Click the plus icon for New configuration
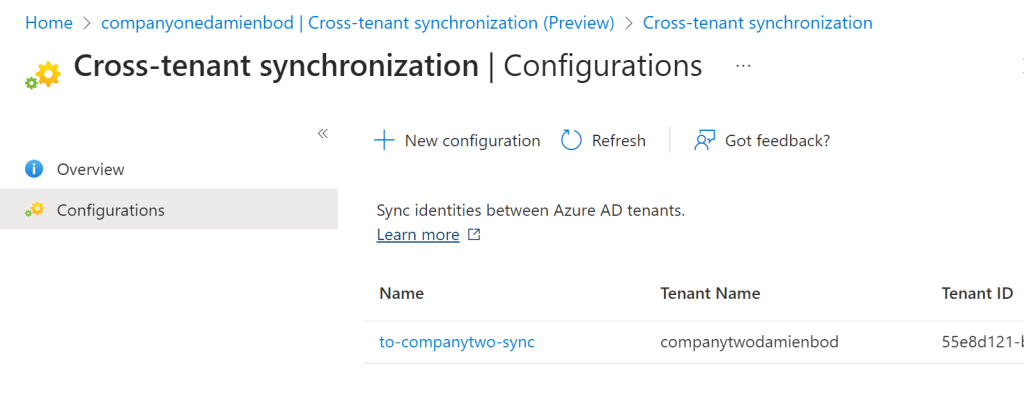The image size is (1024, 401). coord(384,141)
